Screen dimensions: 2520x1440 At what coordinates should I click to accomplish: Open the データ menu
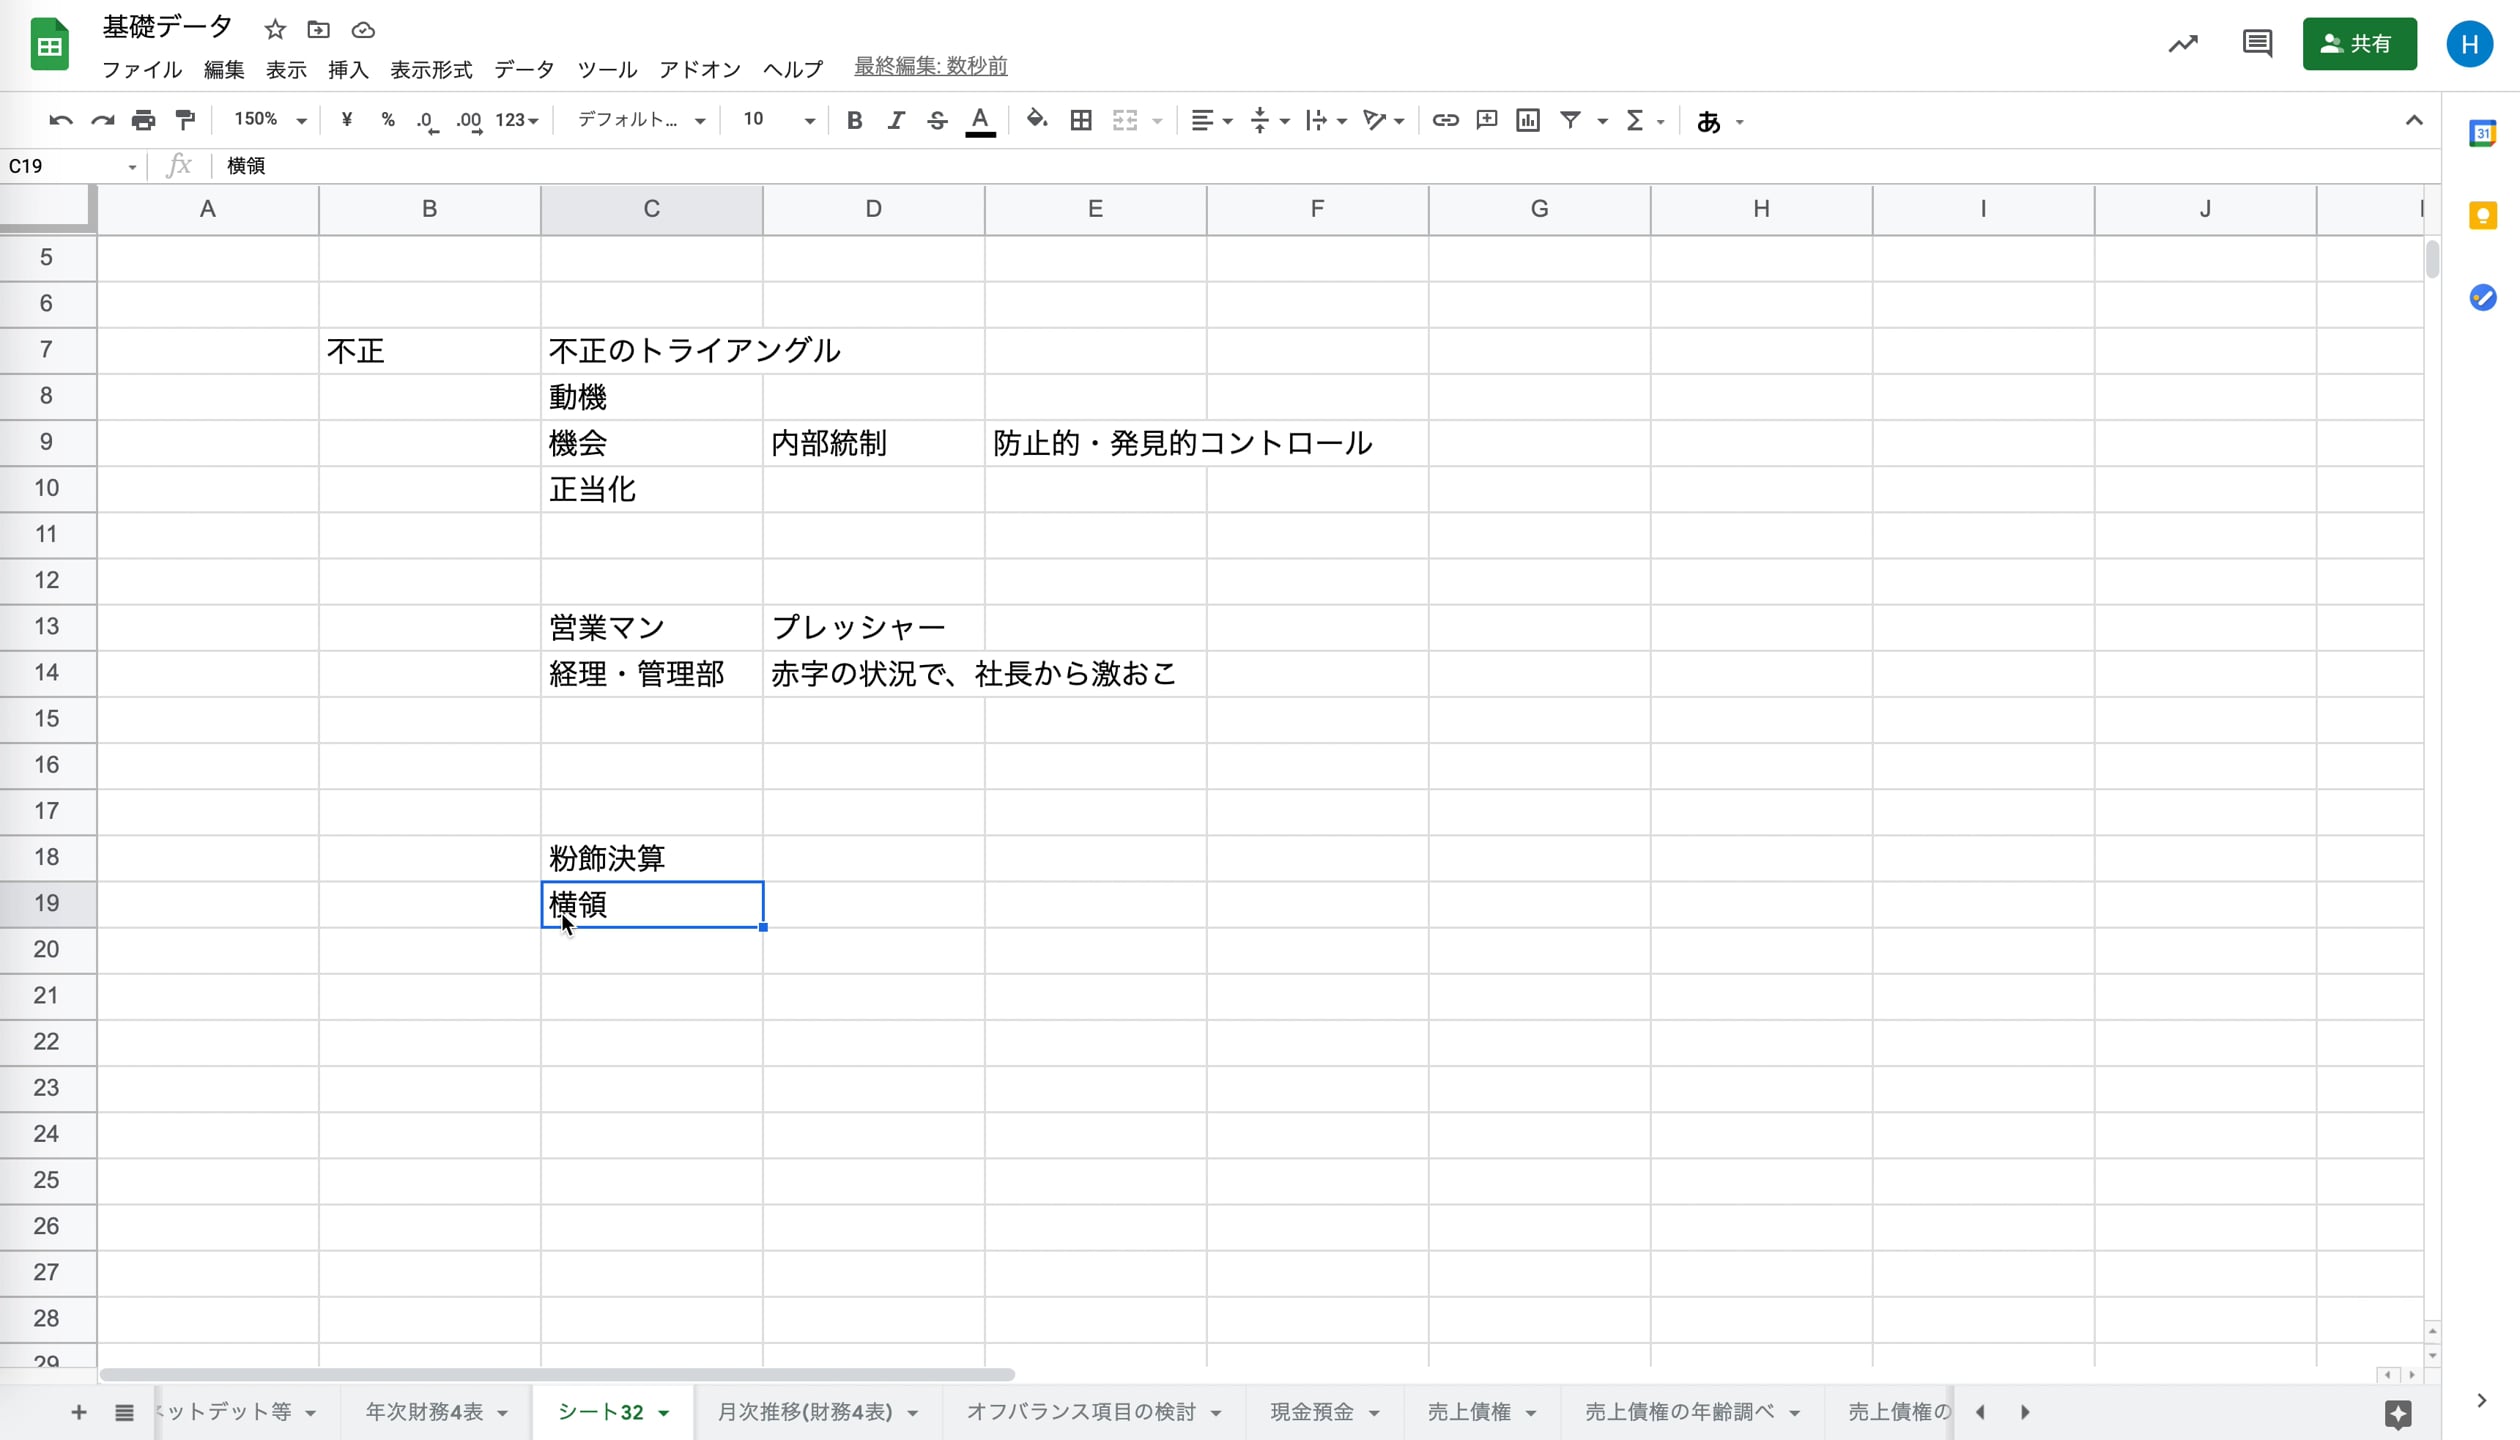(524, 69)
